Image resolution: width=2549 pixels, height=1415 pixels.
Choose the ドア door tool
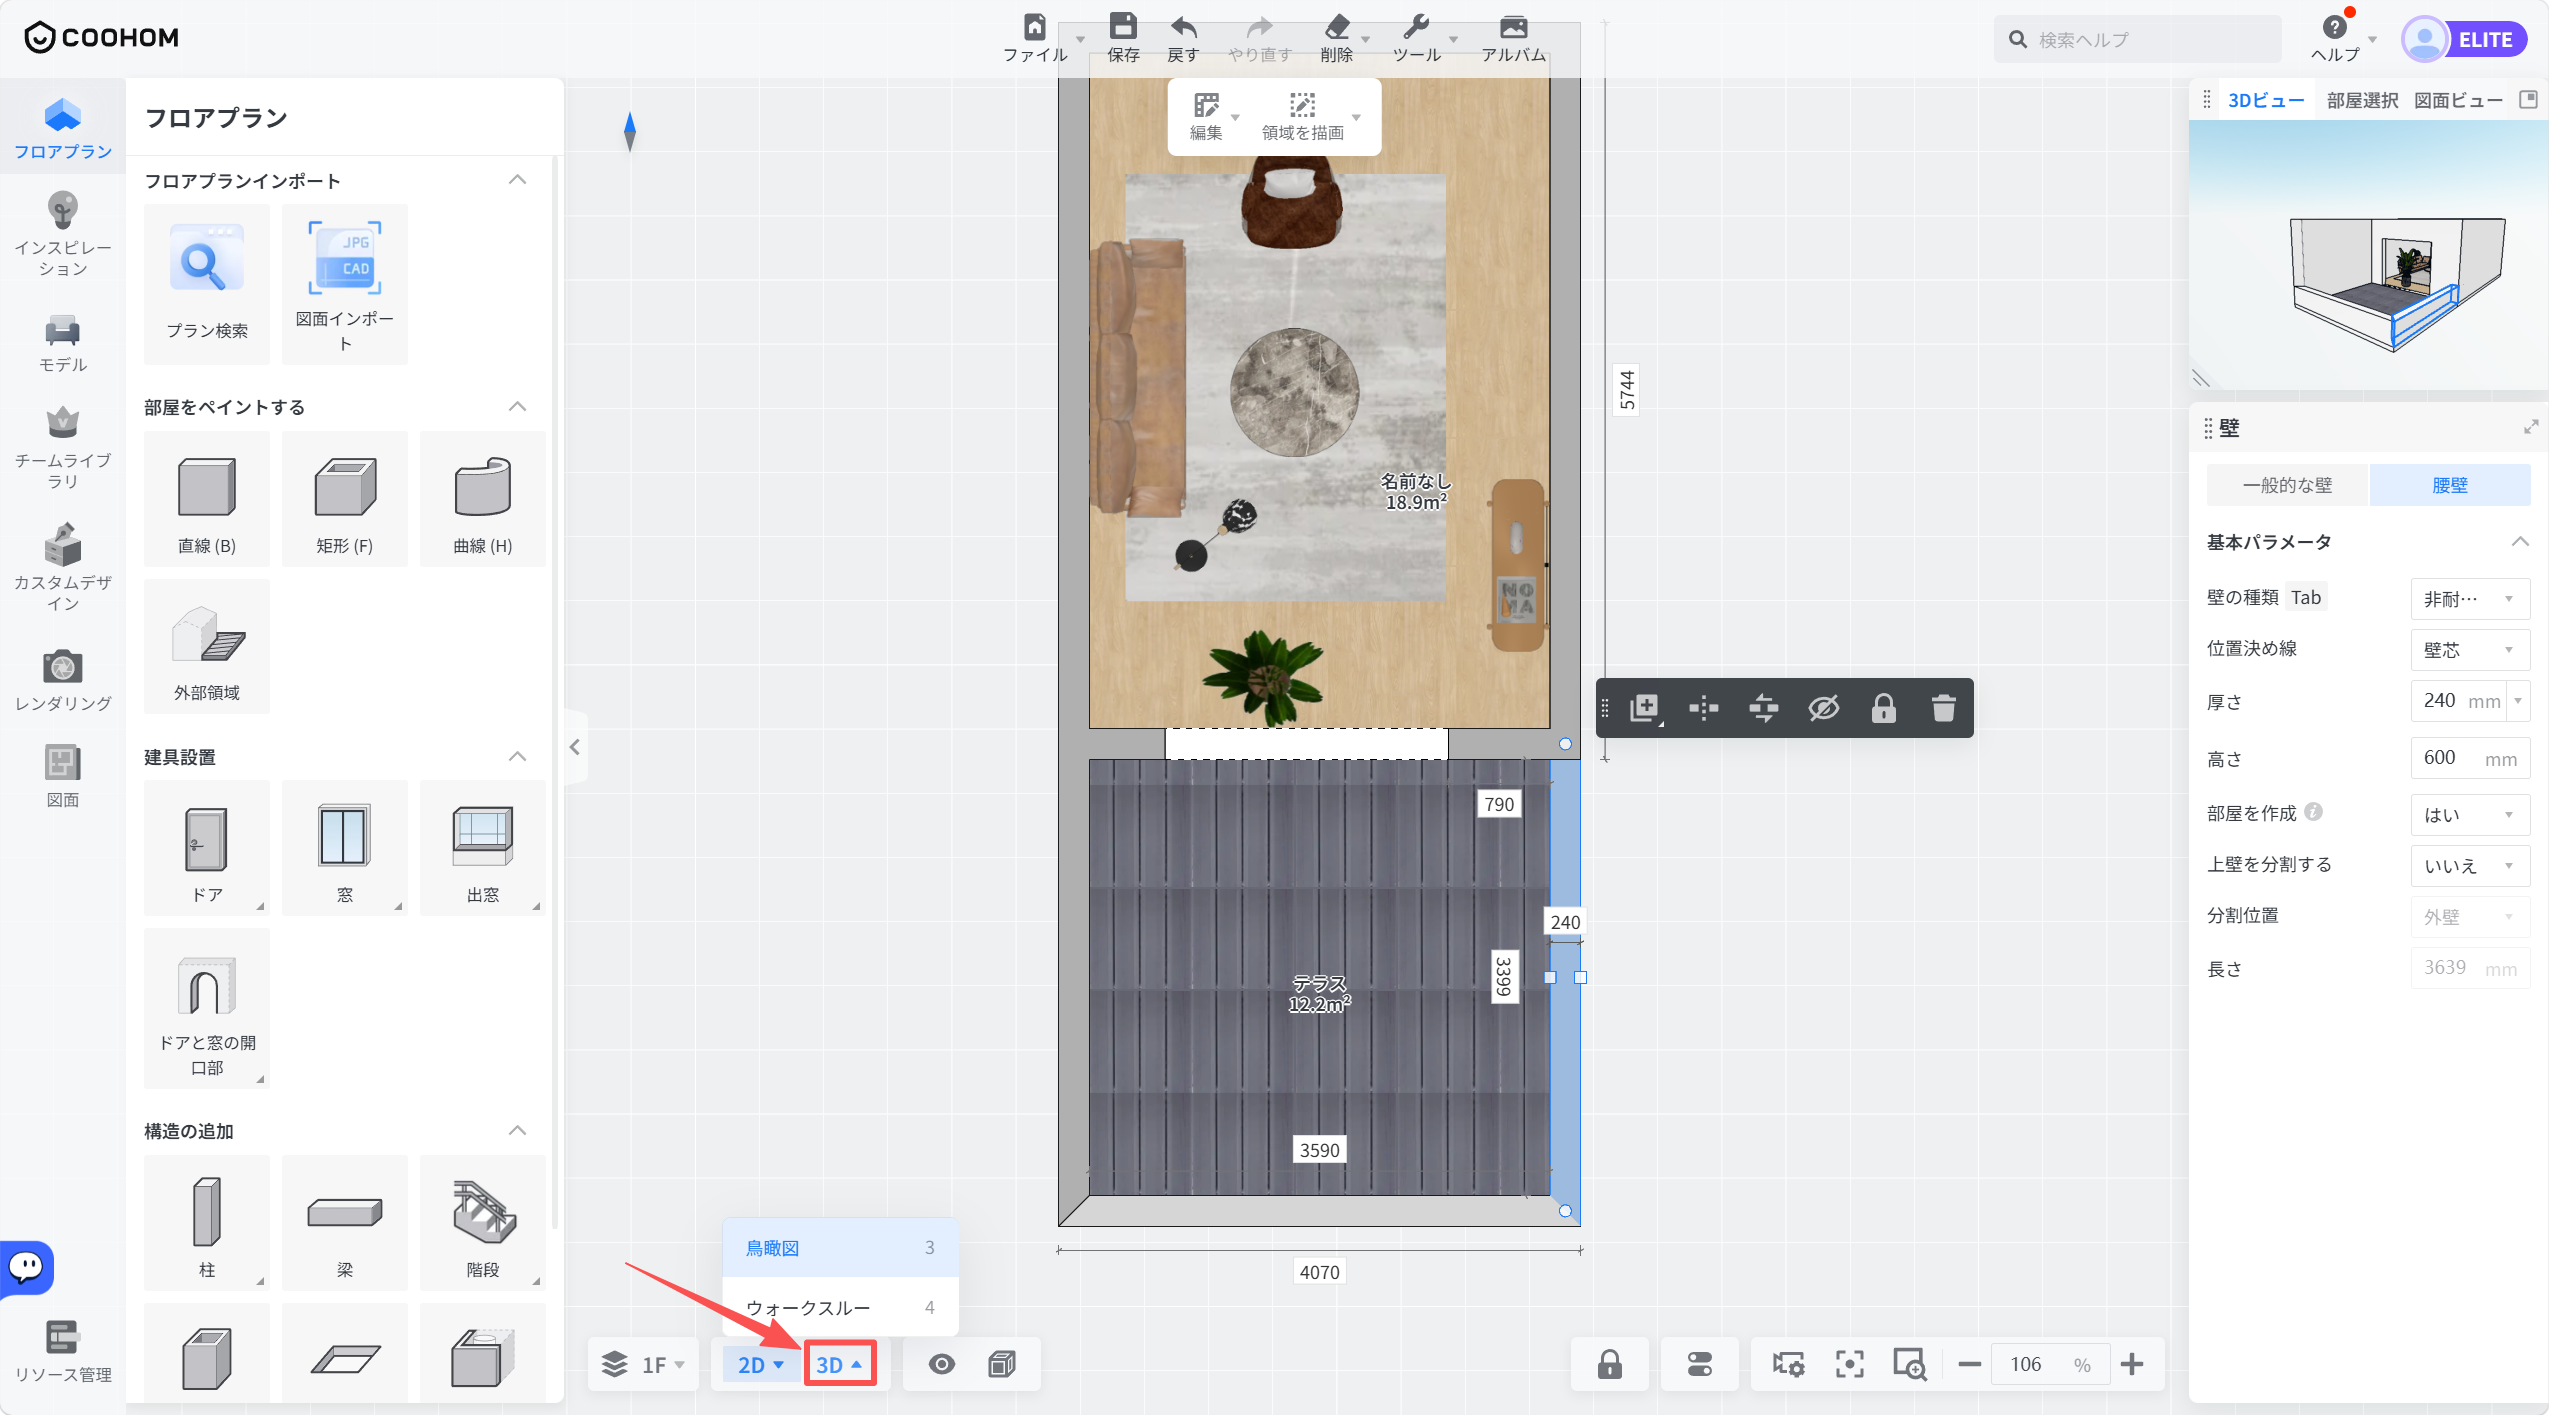[x=207, y=848]
